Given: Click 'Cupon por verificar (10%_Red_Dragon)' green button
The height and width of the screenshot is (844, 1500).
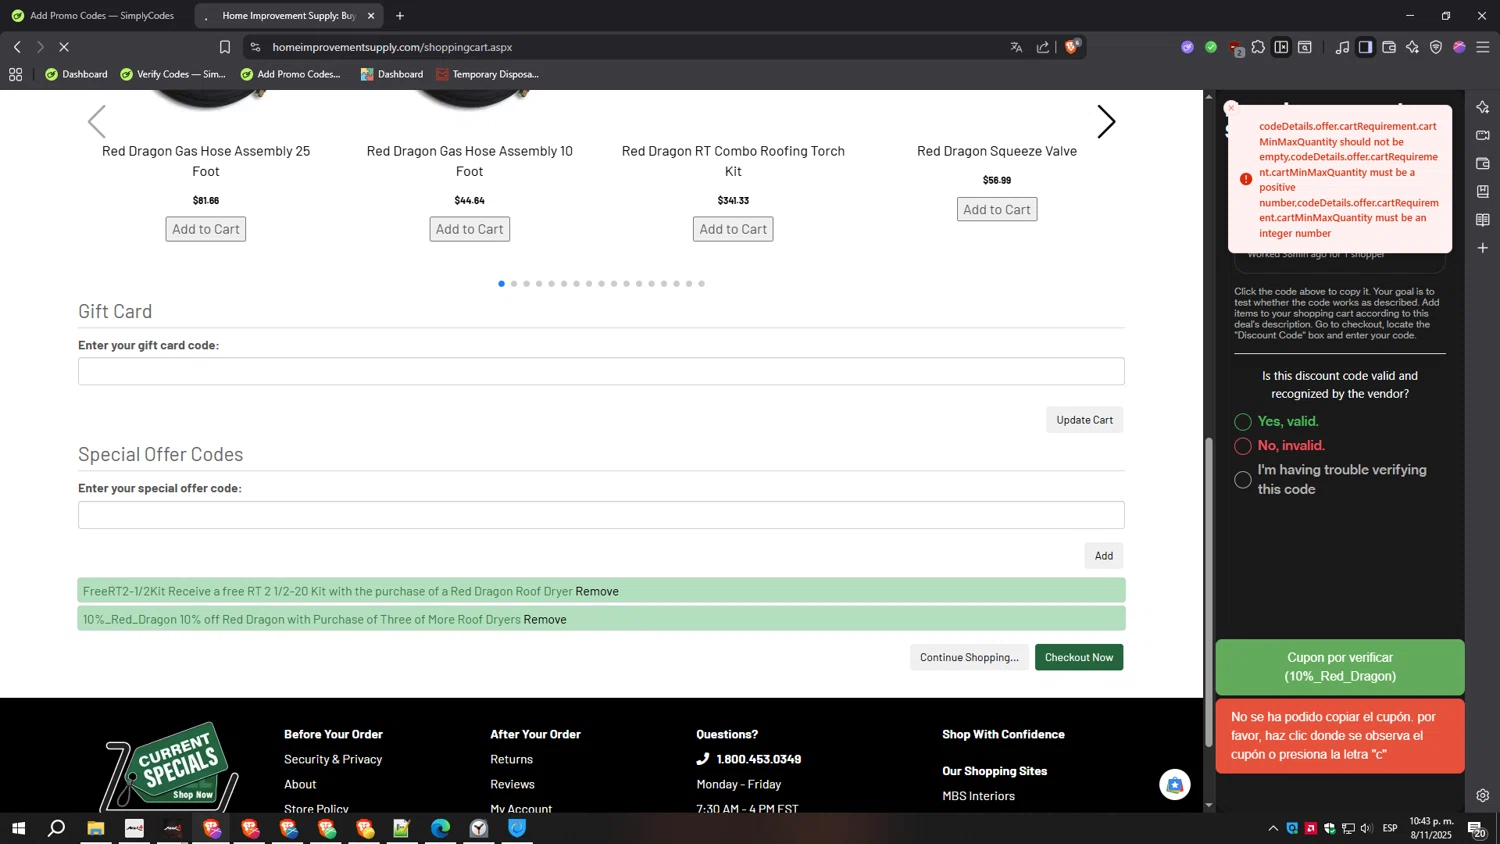Looking at the screenshot, I should coord(1340,667).
